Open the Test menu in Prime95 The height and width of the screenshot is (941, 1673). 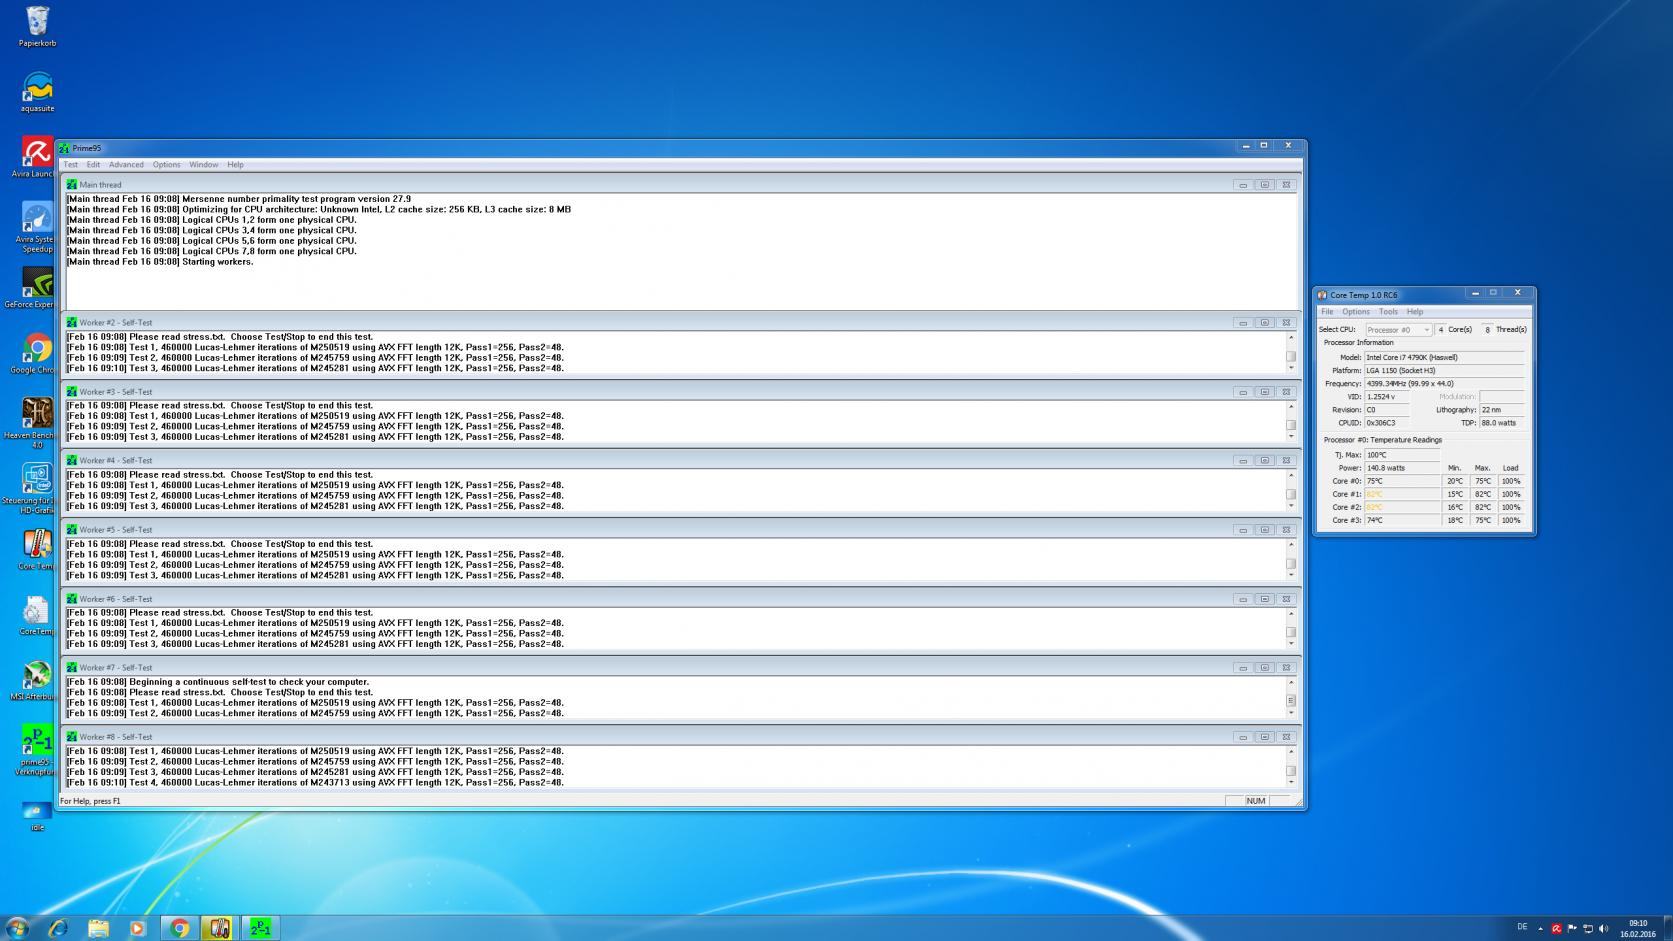pos(71,165)
